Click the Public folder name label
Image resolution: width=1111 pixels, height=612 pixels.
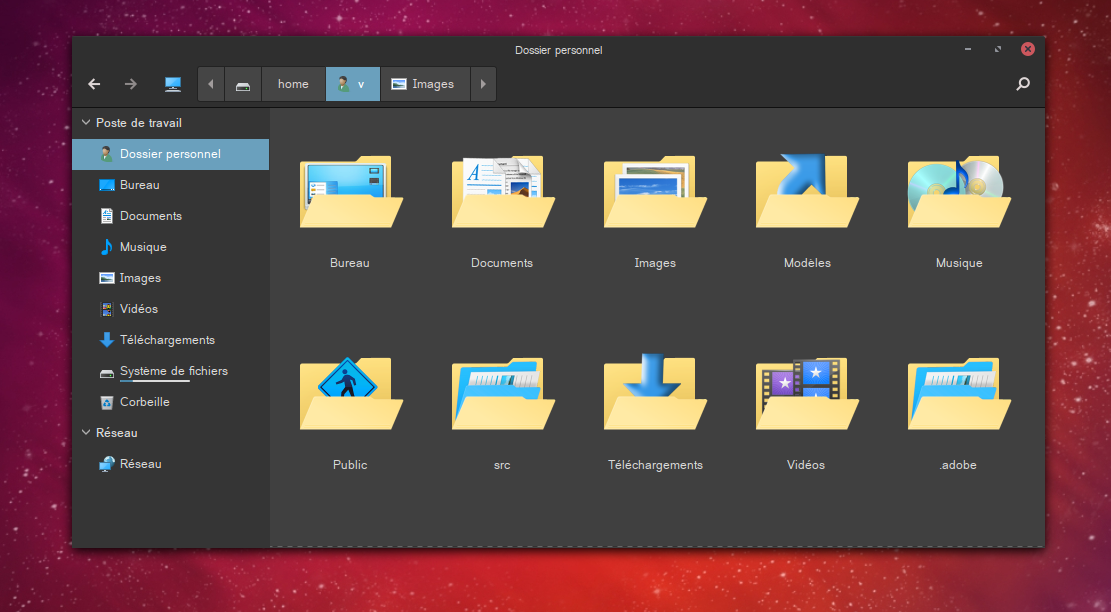350,465
